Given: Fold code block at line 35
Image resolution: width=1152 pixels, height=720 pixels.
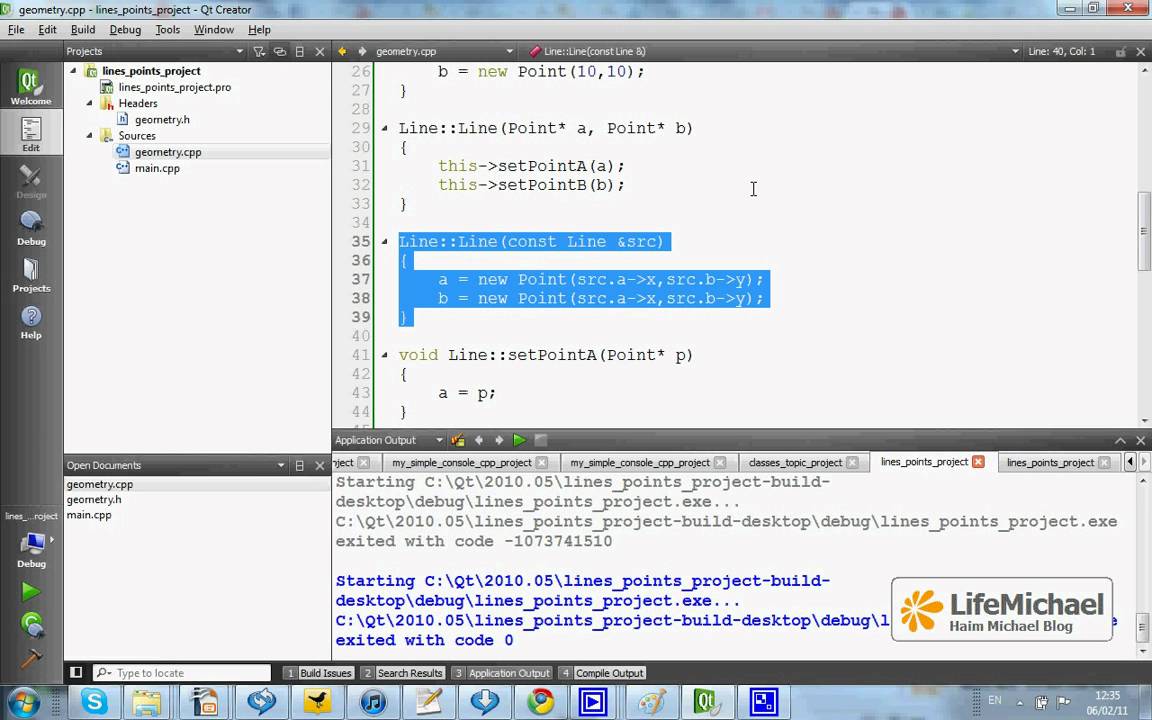Looking at the screenshot, I should pos(384,242).
